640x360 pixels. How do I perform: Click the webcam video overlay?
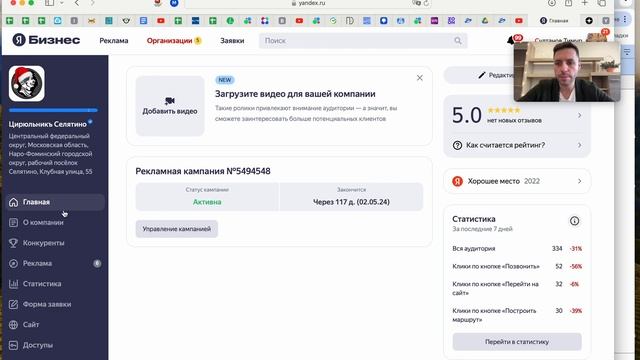click(x=567, y=71)
